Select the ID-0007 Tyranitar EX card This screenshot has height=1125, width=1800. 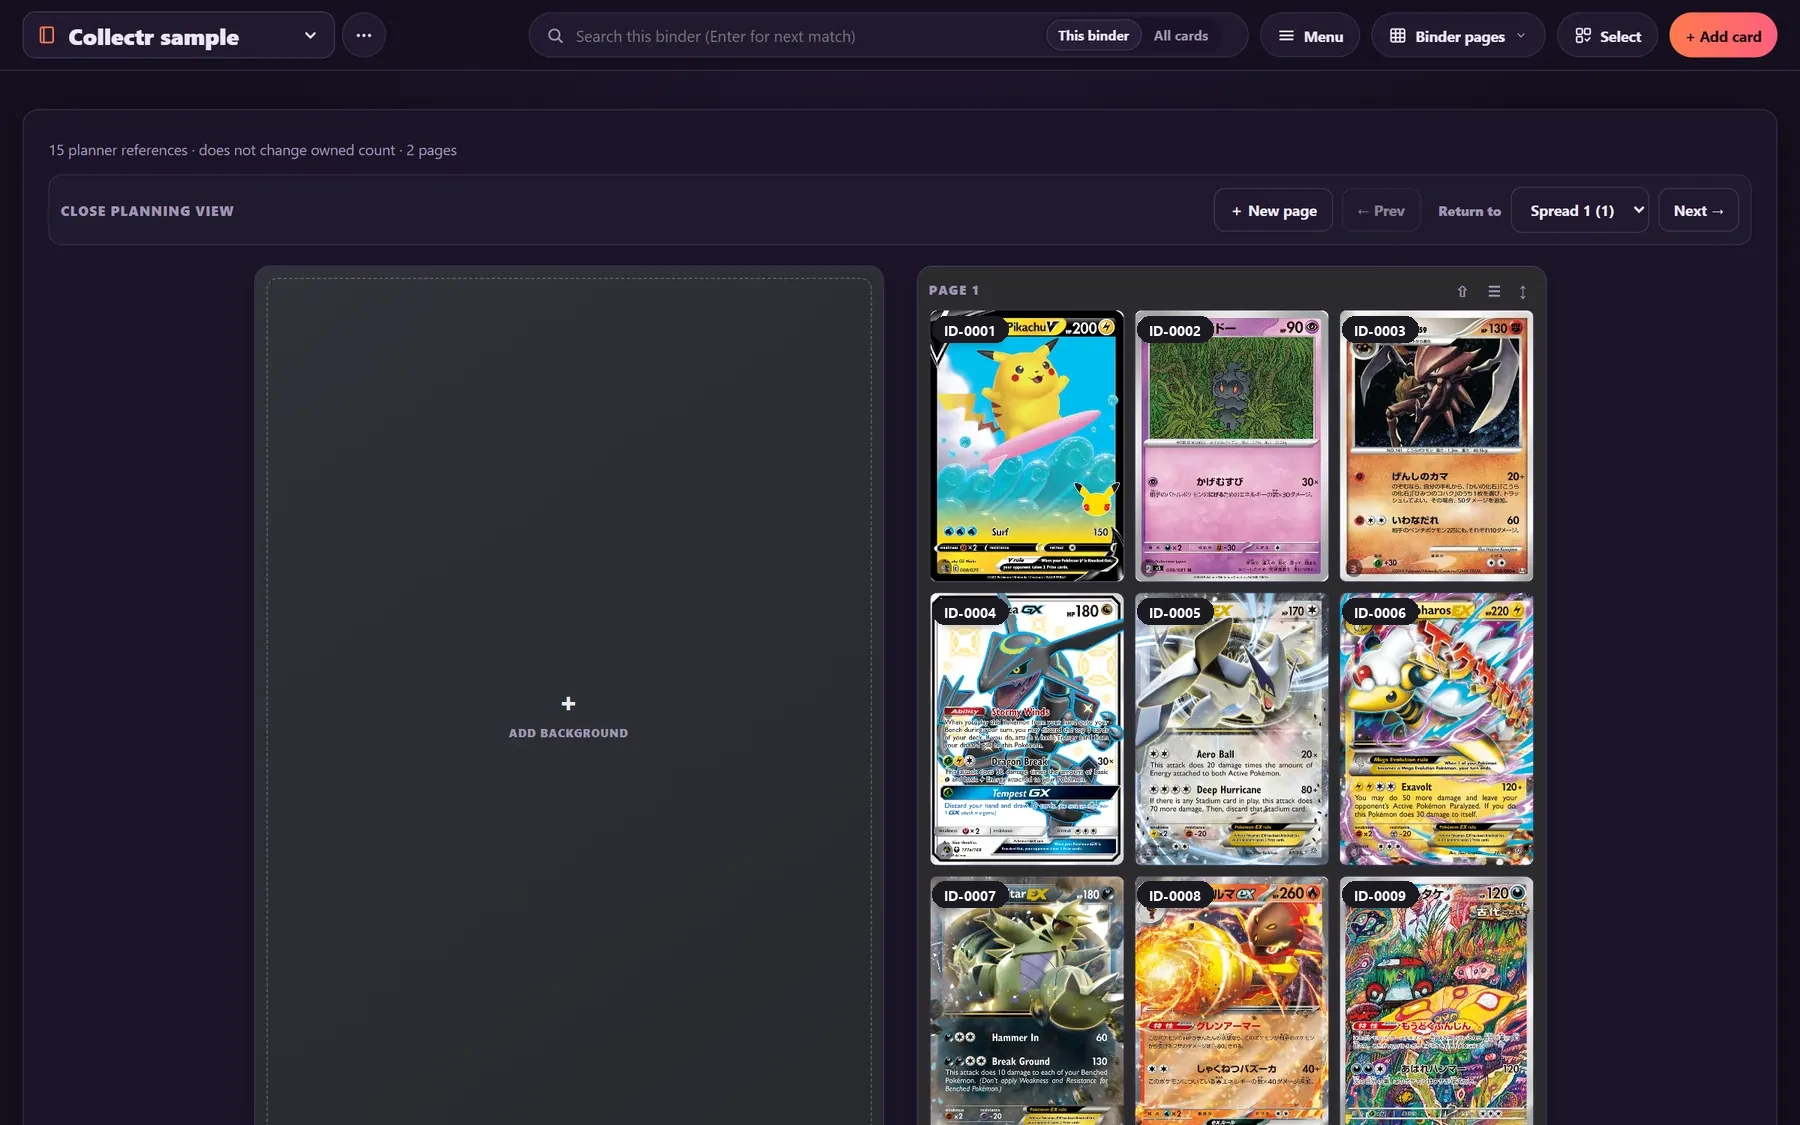point(1026,1001)
